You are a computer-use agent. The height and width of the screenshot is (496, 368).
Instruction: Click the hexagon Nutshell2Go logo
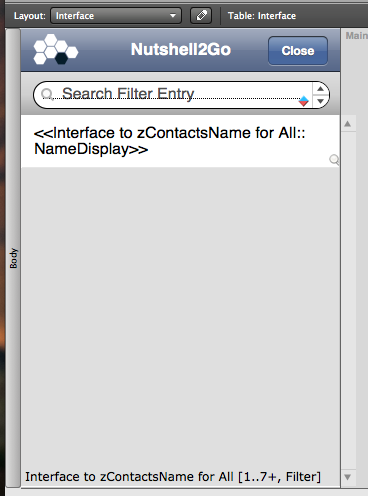point(56,49)
